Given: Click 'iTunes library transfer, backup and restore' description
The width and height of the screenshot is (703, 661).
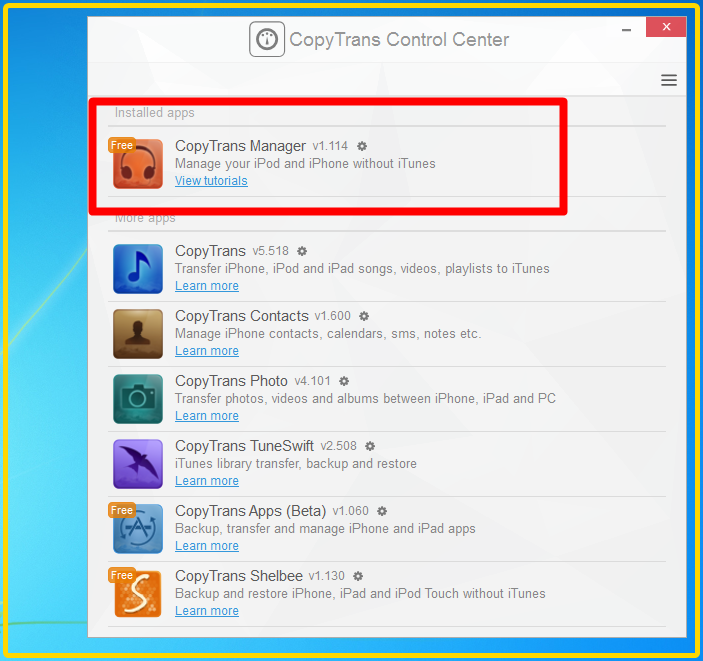Looking at the screenshot, I should [295, 463].
